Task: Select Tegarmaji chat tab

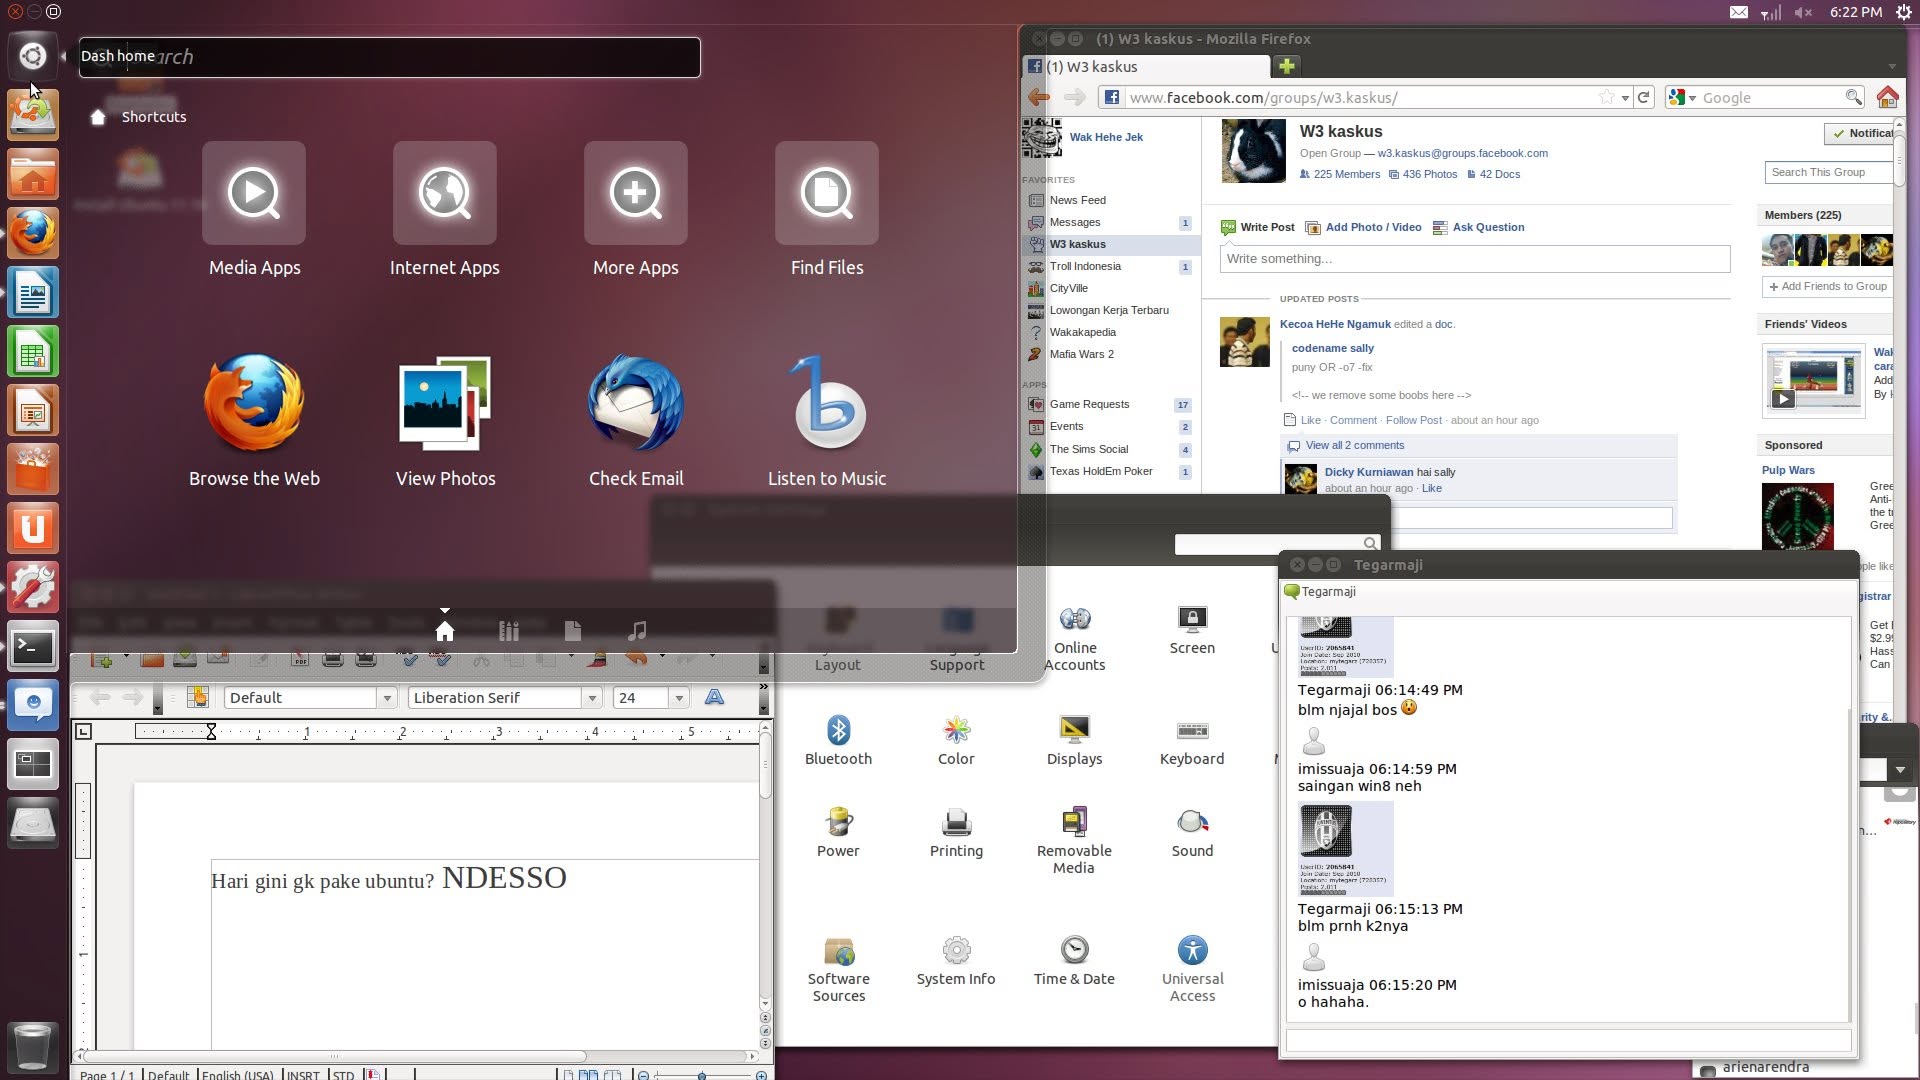Action: coord(1320,591)
